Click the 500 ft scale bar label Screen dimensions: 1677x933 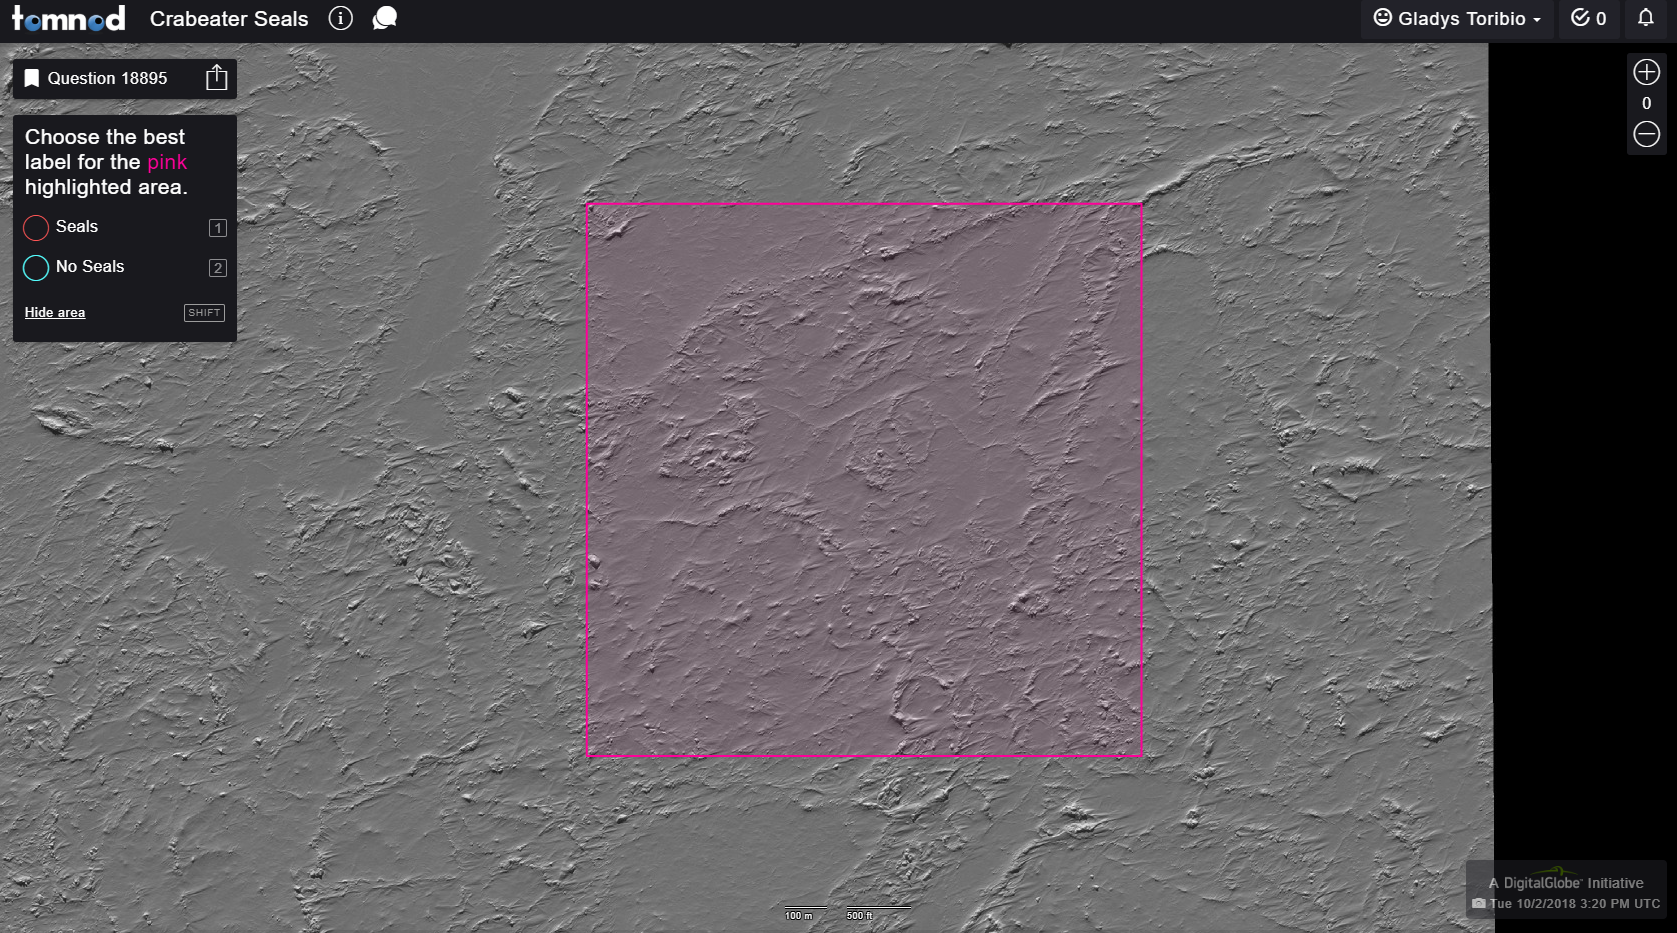[859, 915]
